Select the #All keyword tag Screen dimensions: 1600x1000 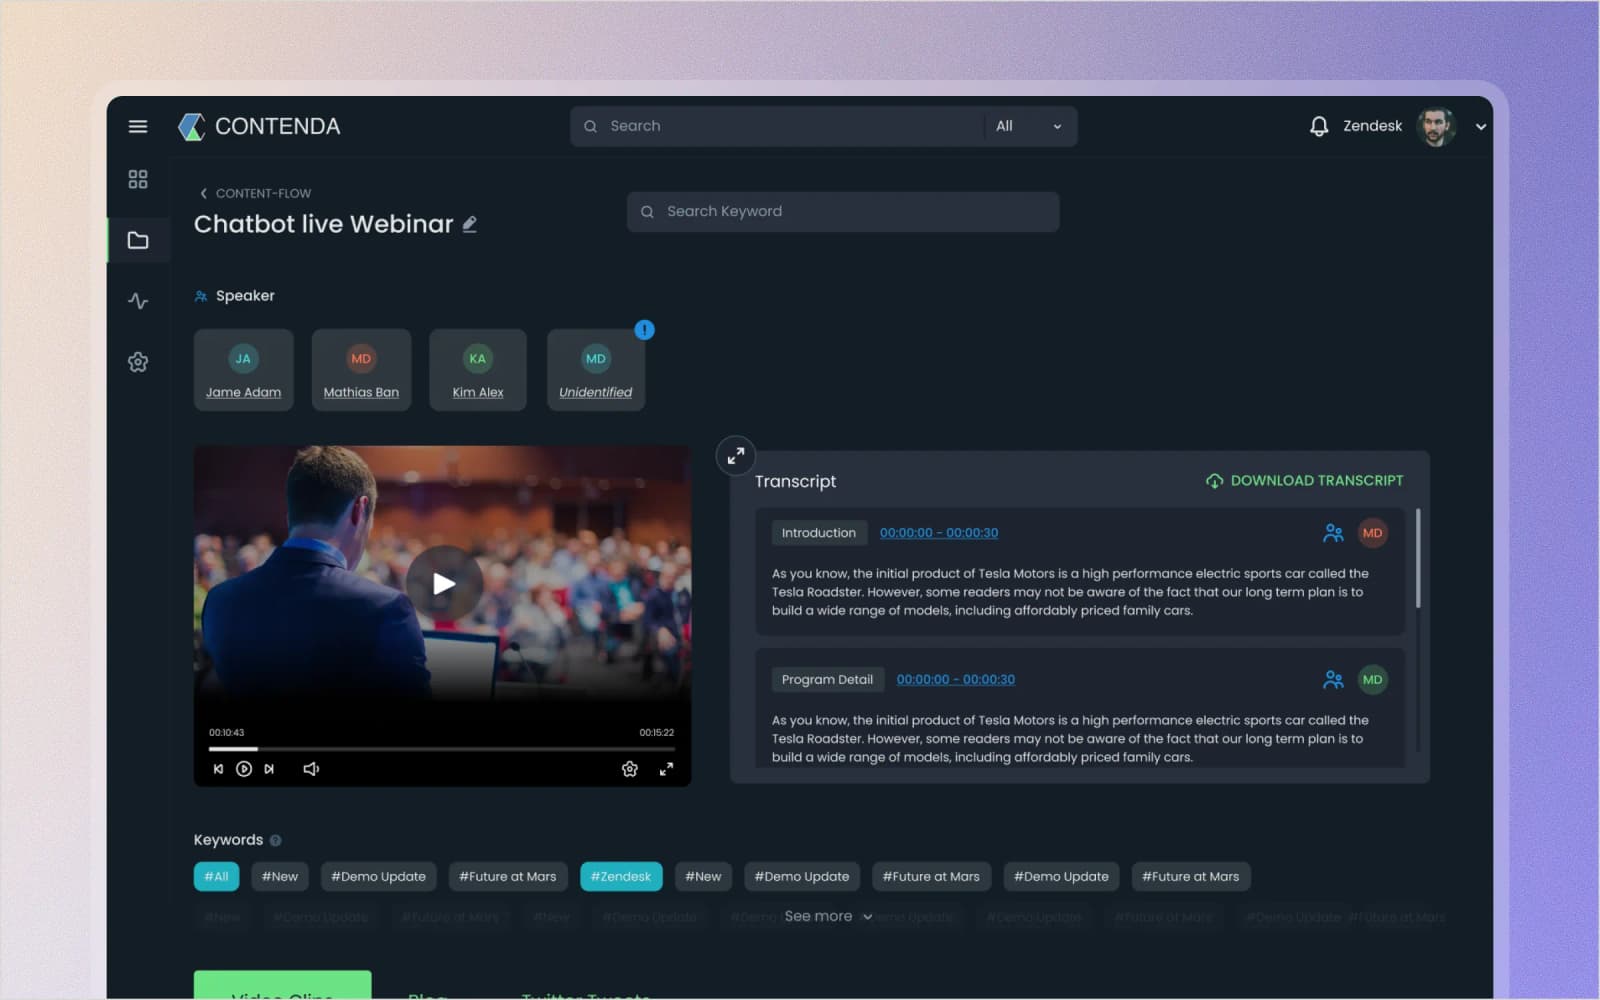click(216, 877)
